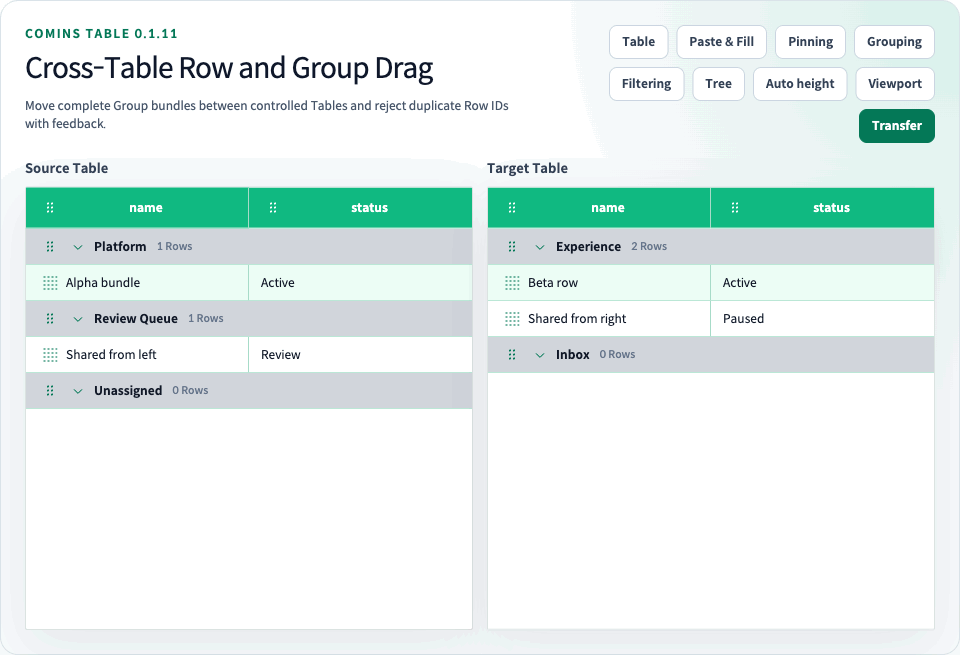Screen dimensions: 960x655
Task: Click the Inbox group drag handle
Action: pos(512,354)
